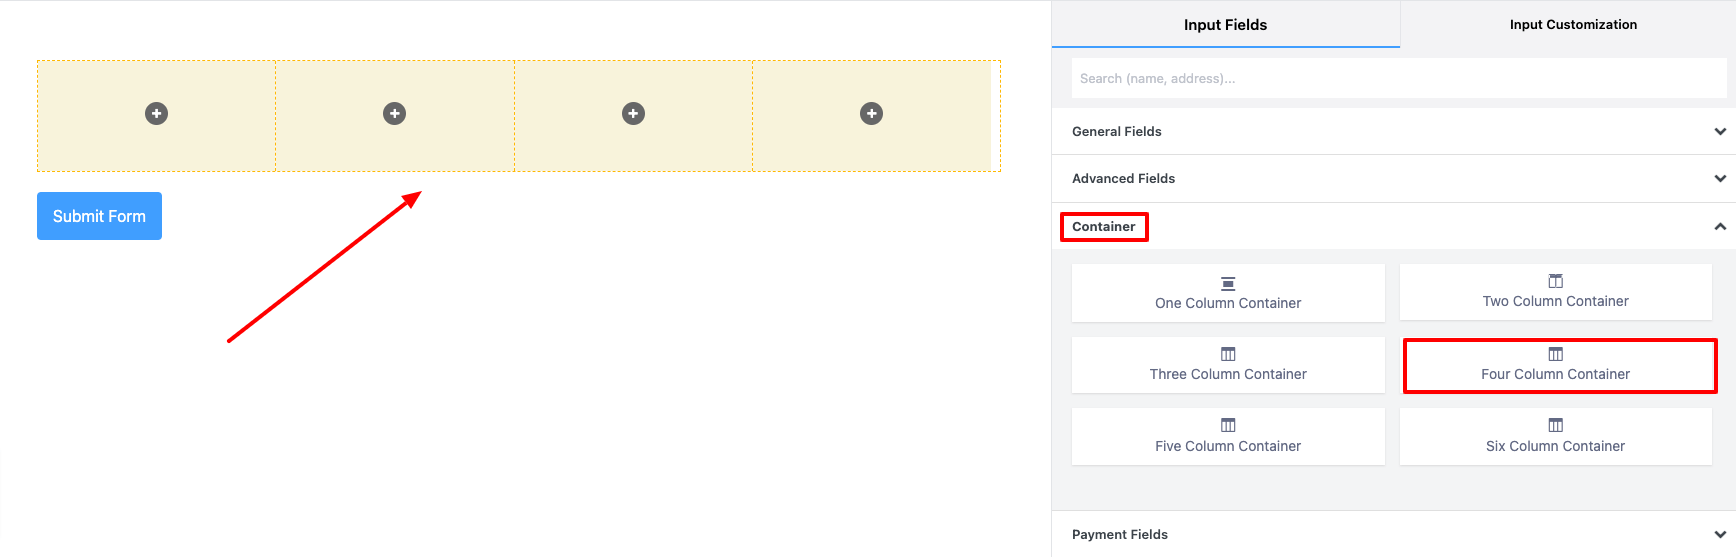This screenshot has height=557, width=1736.
Task: Click the General Fields header label
Action: (1117, 131)
